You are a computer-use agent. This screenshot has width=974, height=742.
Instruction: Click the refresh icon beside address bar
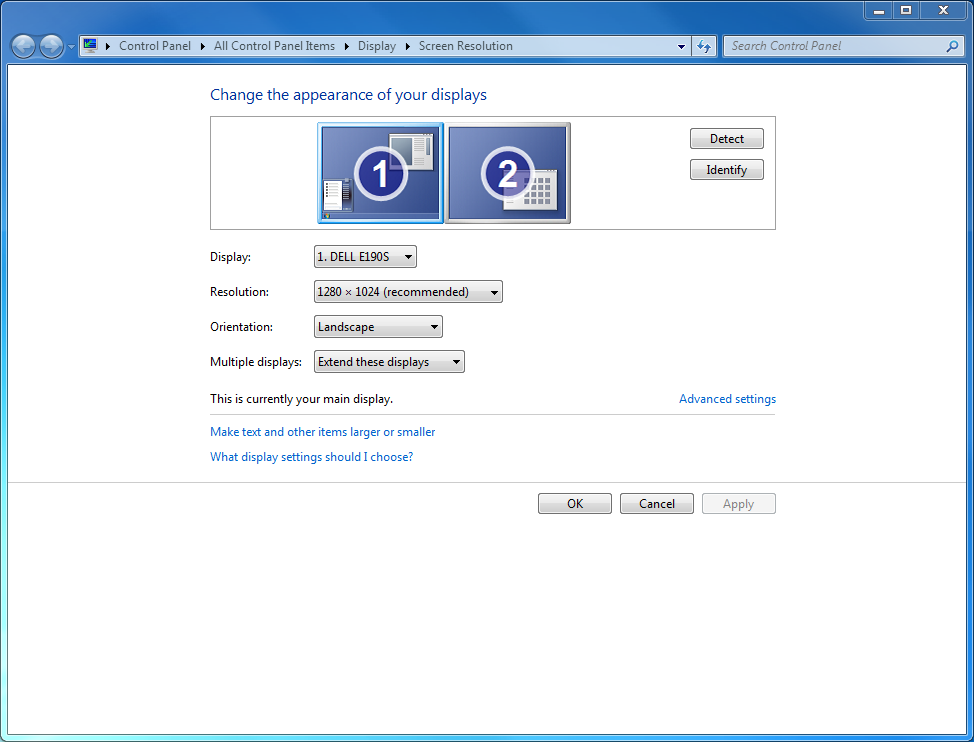coord(704,46)
